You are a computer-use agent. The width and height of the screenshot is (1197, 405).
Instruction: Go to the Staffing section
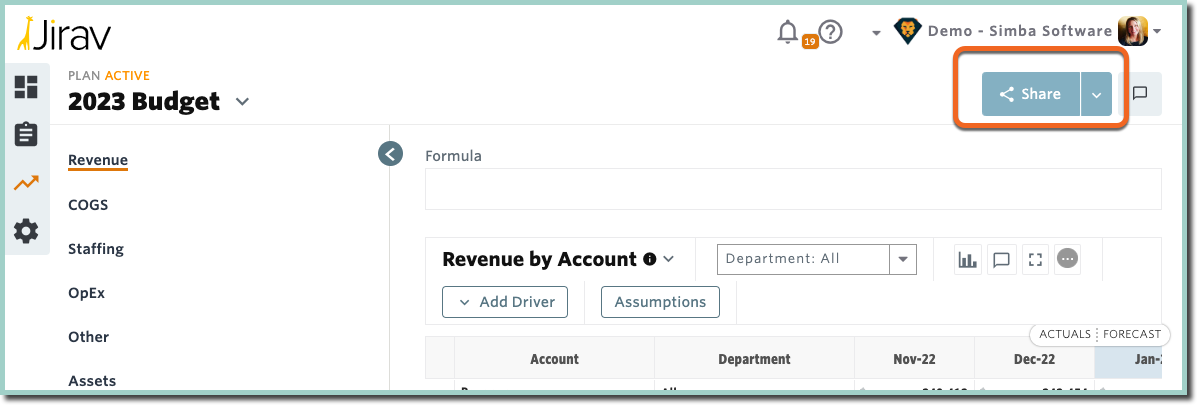coord(95,249)
